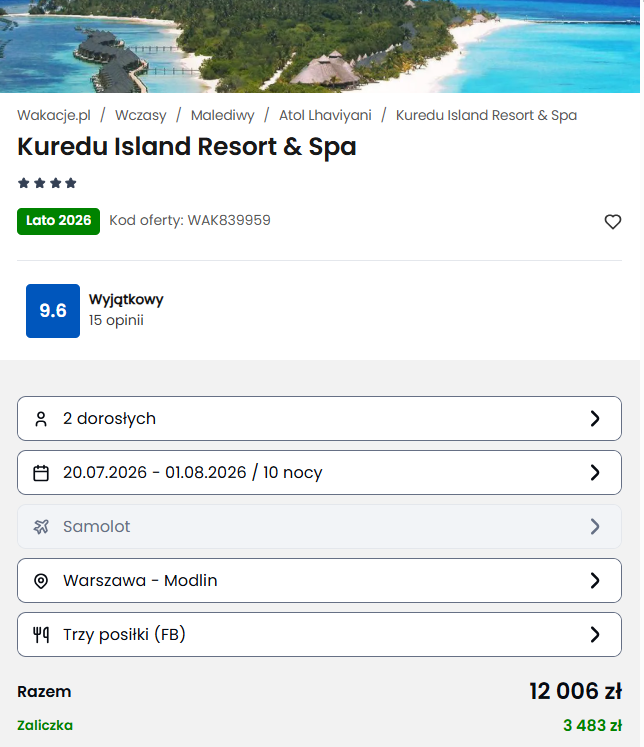Add offer to favorites with heart icon

[613, 222]
